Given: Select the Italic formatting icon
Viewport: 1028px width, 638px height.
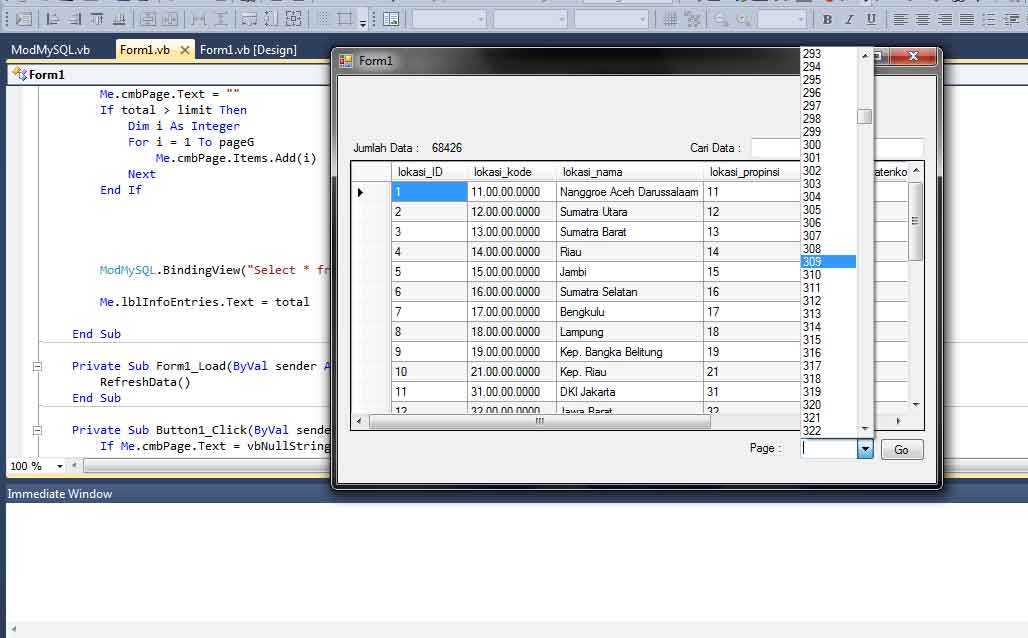Looking at the screenshot, I should (849, 17).
